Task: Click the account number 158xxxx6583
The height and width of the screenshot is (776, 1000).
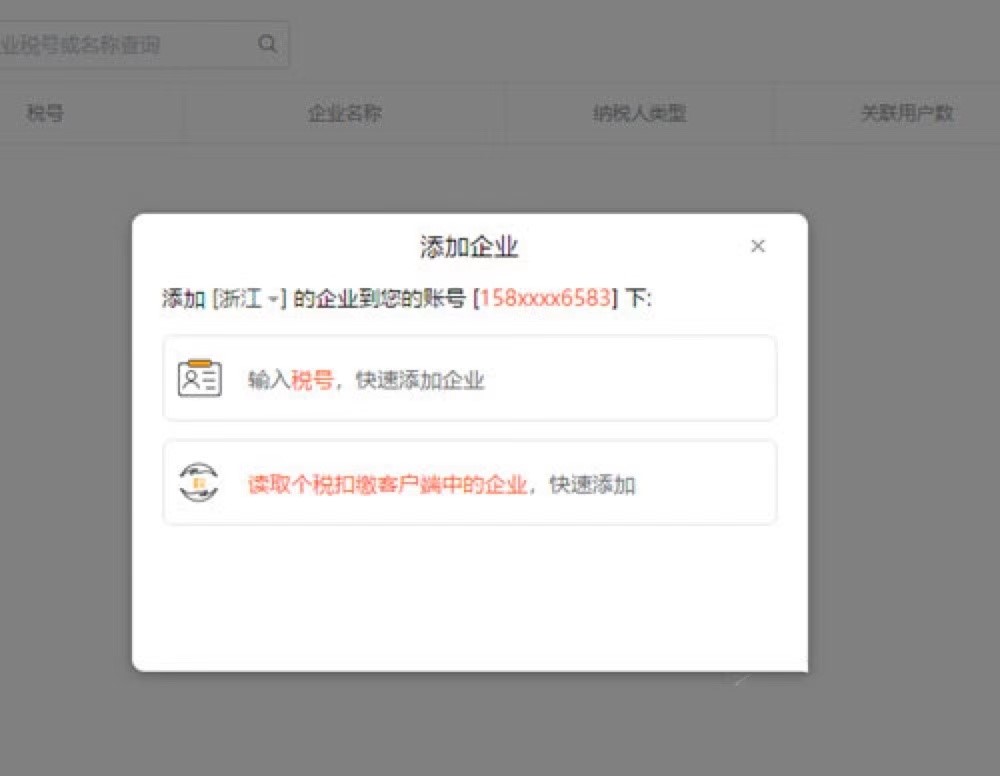Action: click(x=545, y=298)
